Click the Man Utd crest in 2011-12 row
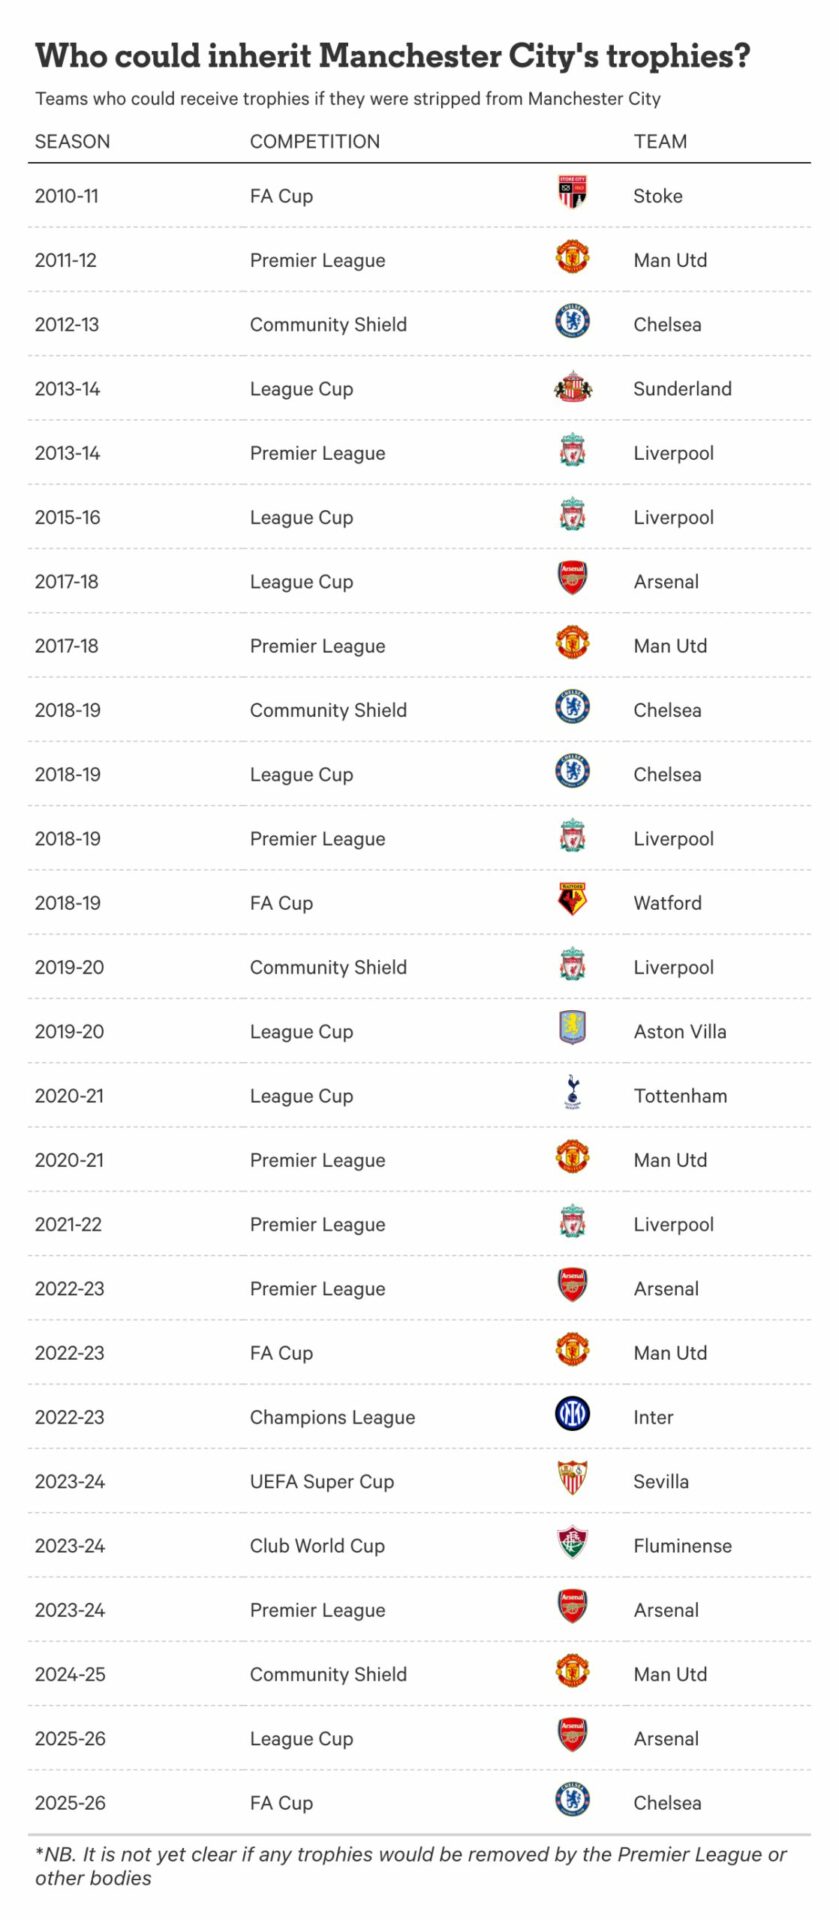 click(x=572, y=258)
